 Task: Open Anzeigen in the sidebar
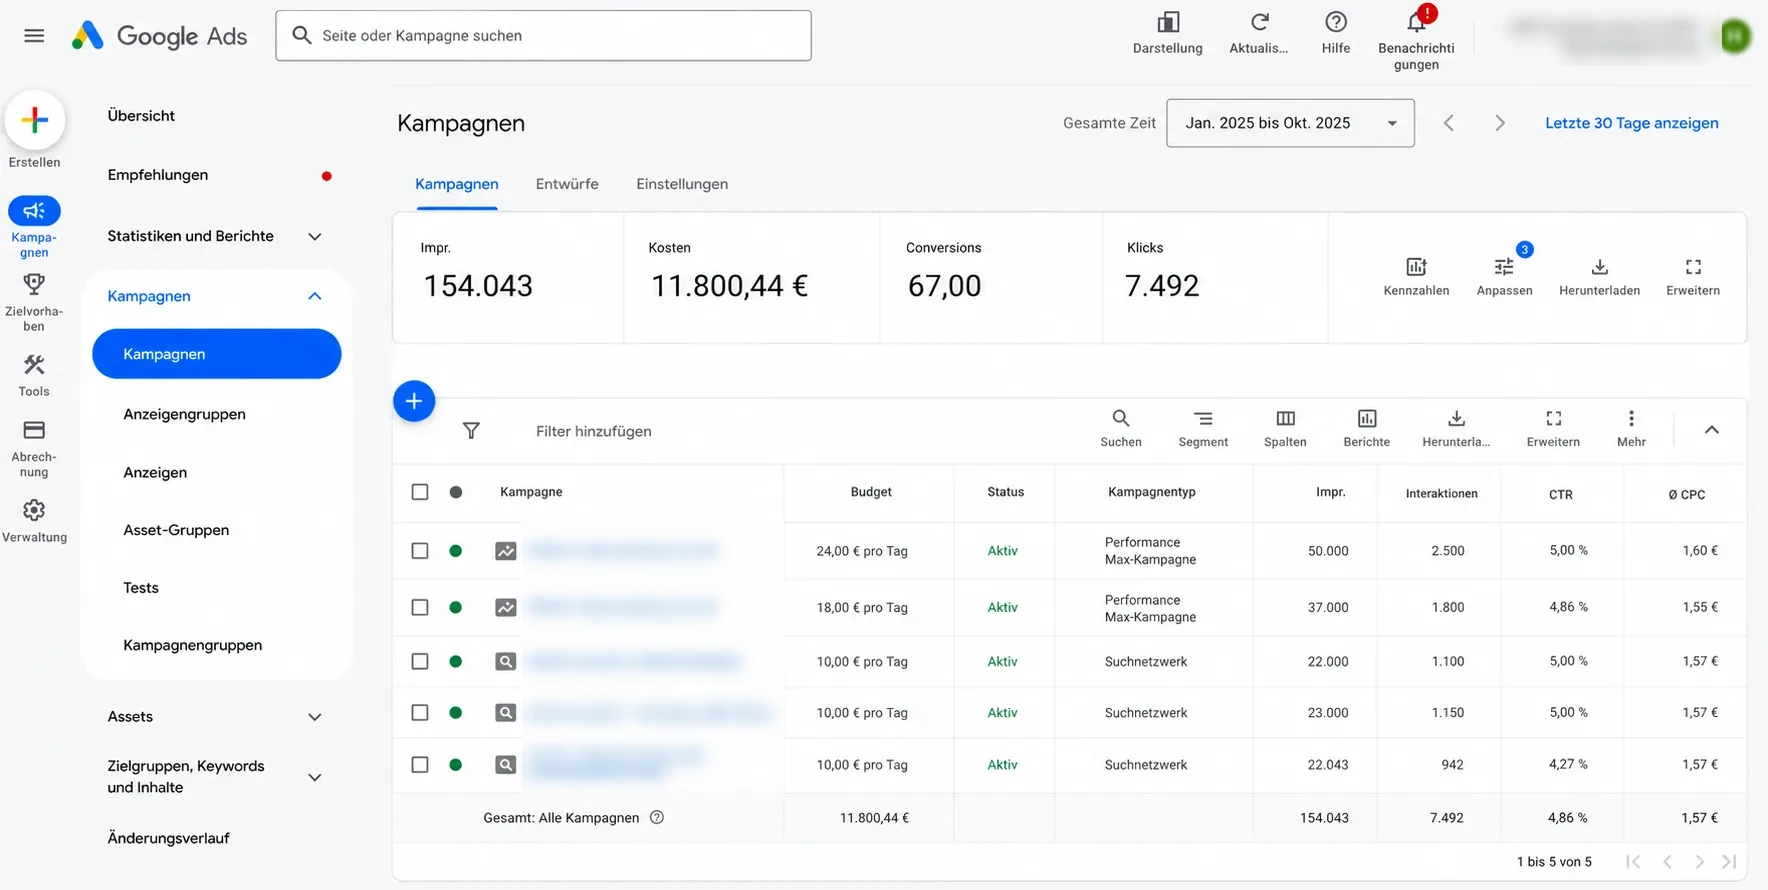coord(155,472)
